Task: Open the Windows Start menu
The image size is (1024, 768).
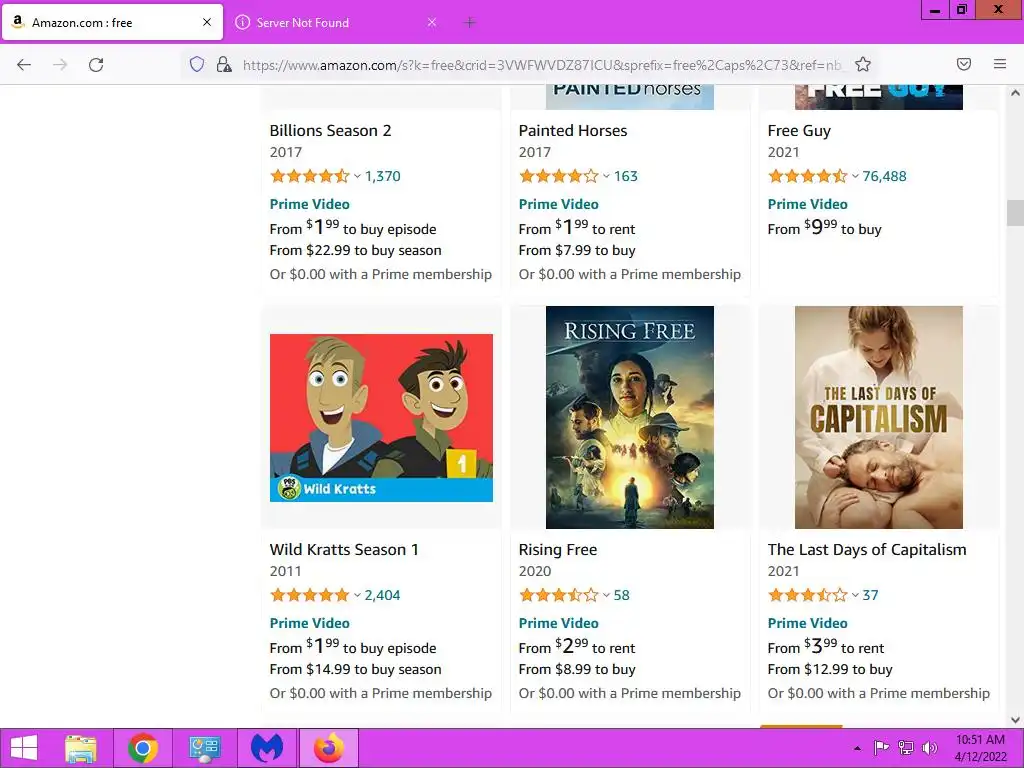Action: tap(24, 748)
